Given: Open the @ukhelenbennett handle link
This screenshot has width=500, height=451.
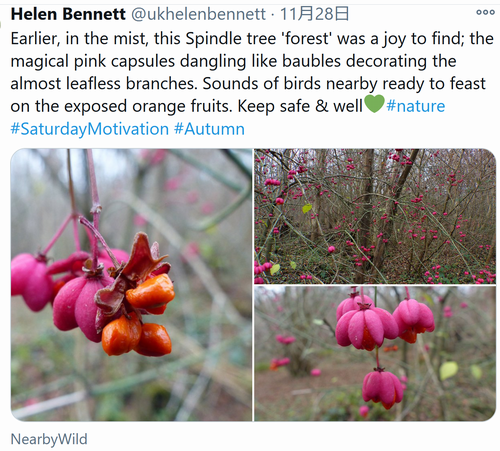Looking at the screenshot, I should 198,14.
